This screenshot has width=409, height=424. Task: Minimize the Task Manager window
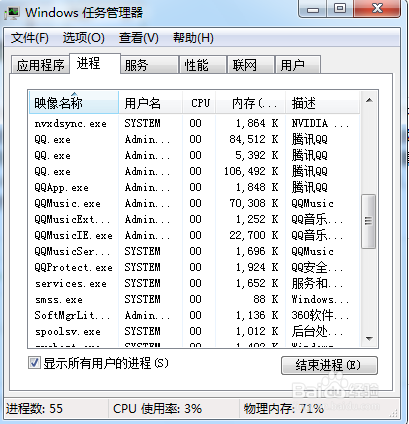(x=313, y=9)
